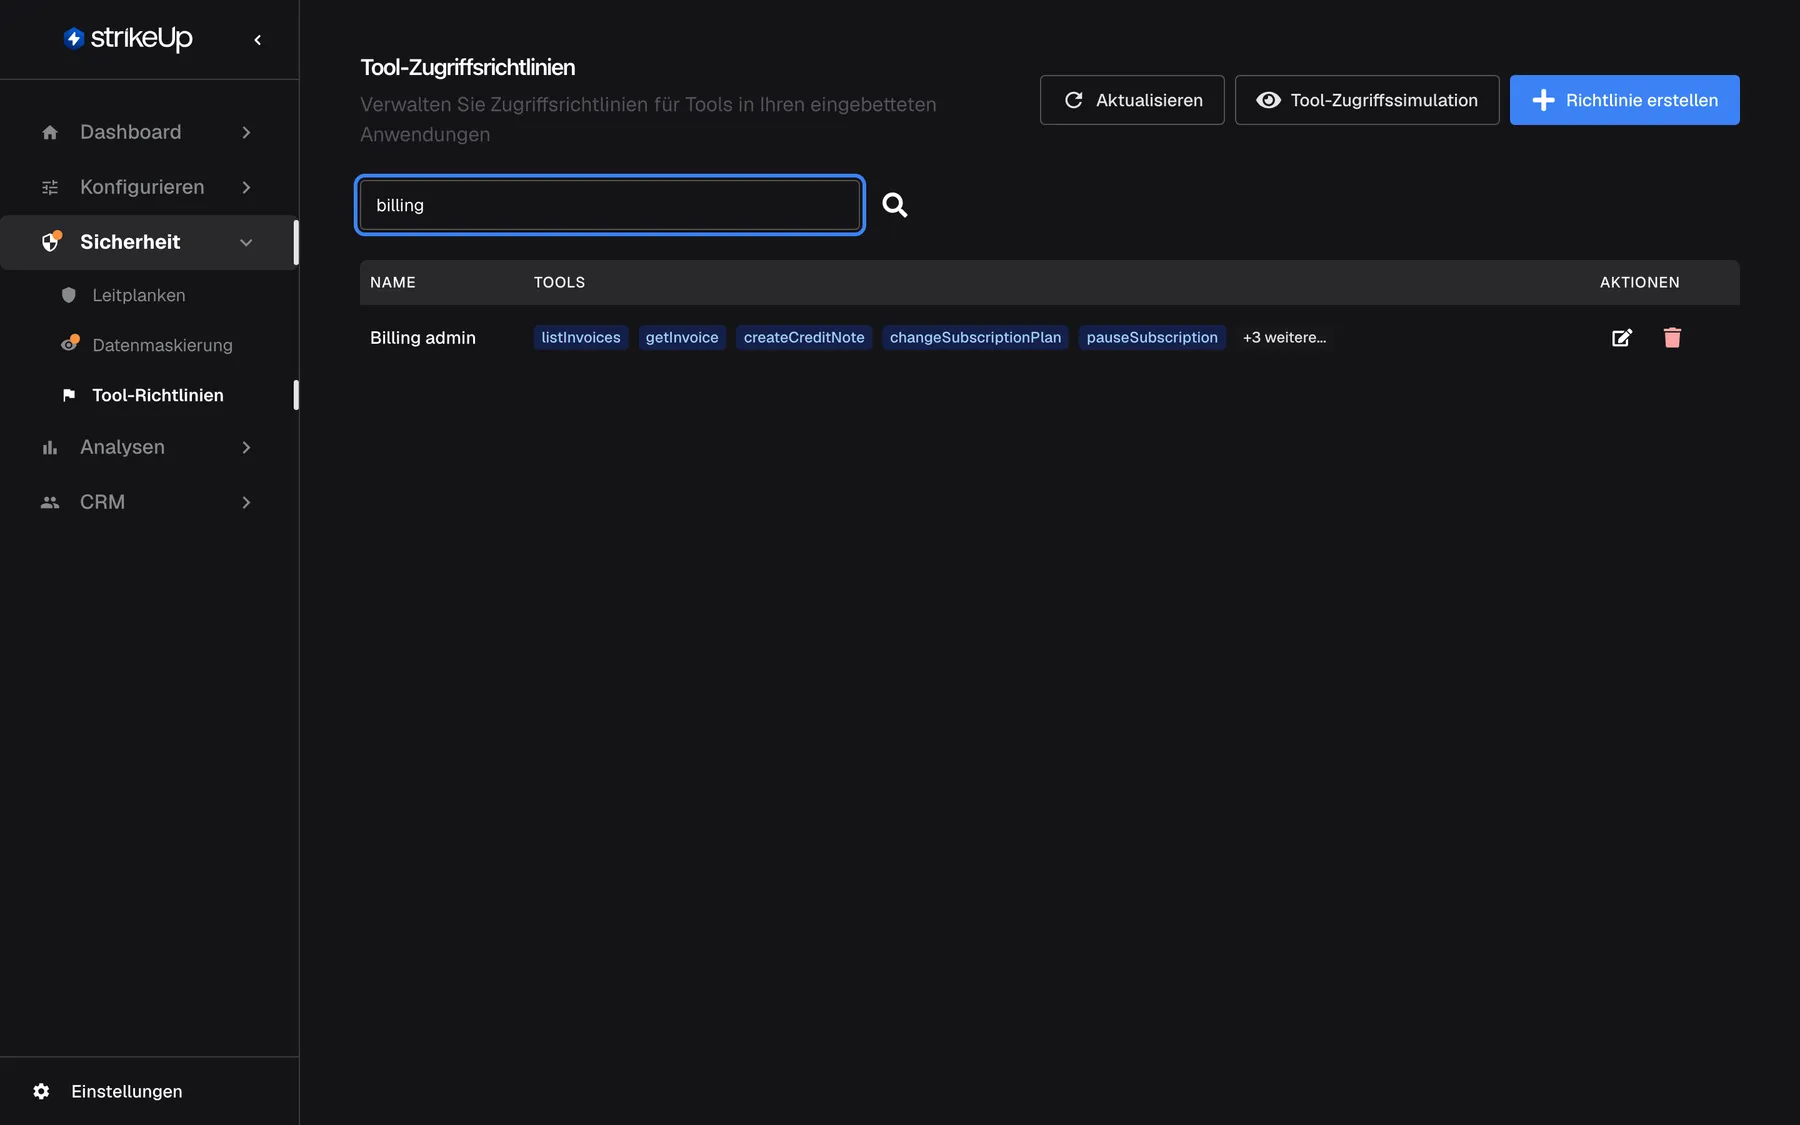Screen dimensions: 1800x1125
Task: Click the AKTIONEN column header
Action: [1640, 282]
